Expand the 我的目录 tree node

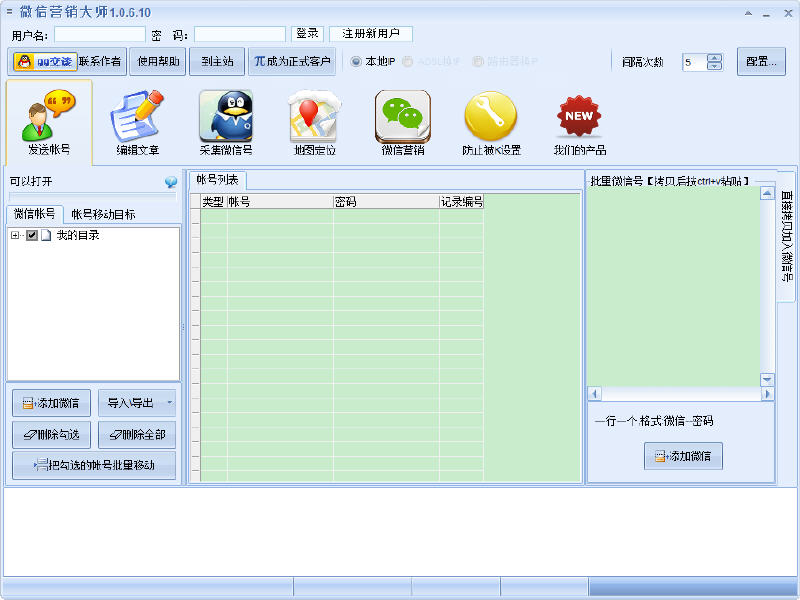[x=15, y=235]
